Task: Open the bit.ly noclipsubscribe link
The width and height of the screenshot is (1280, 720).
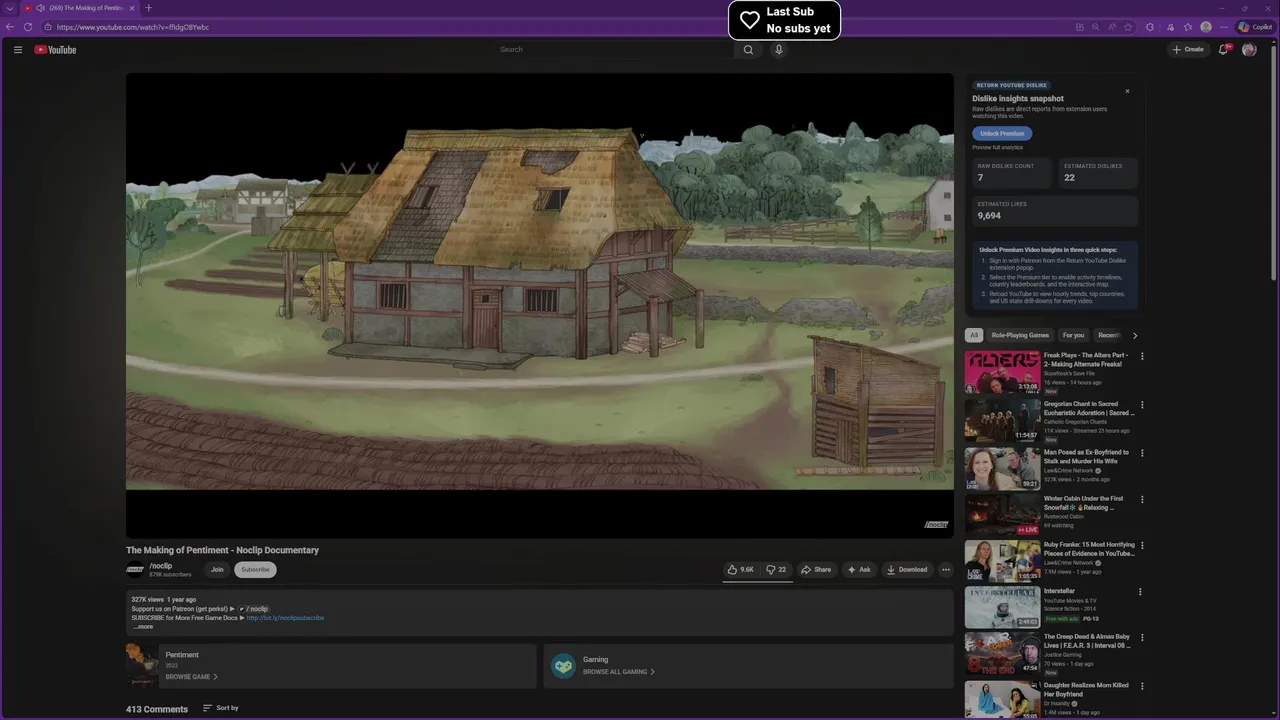Action: click(285, 618)
